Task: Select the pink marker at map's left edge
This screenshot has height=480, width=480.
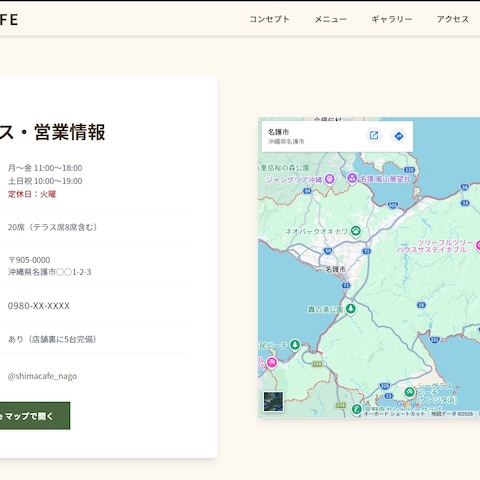Action: coord(272,363)
